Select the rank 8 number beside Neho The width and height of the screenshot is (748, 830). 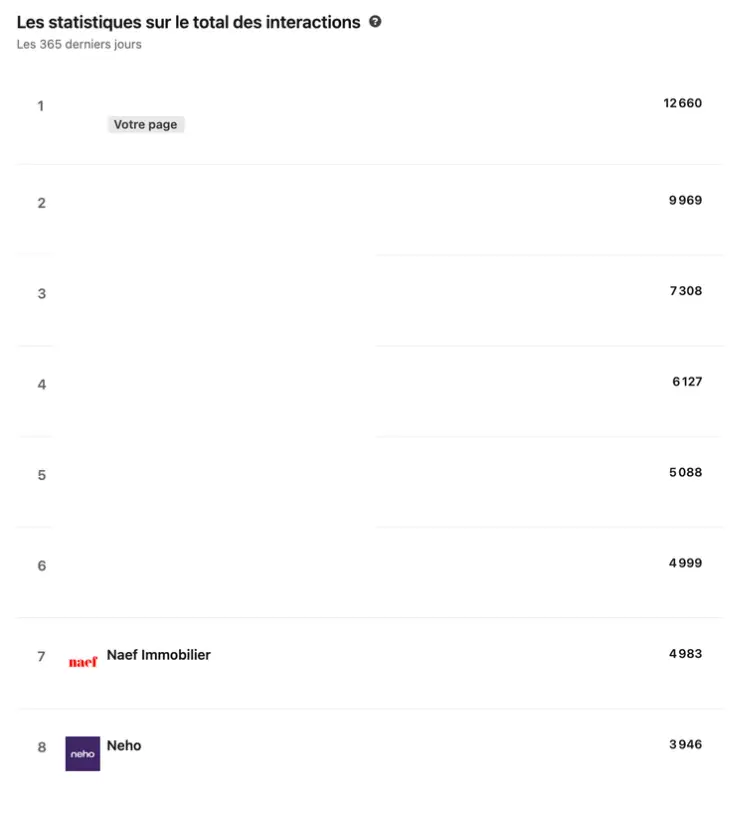(x=42, y=747)
